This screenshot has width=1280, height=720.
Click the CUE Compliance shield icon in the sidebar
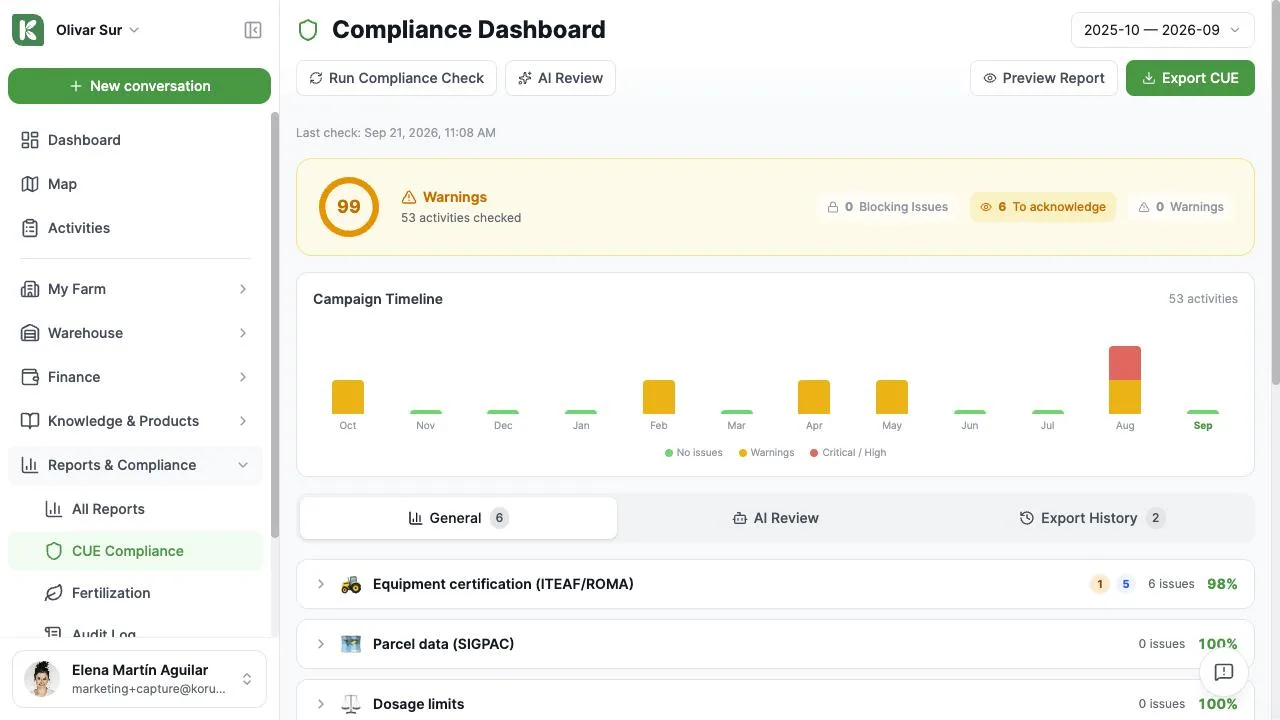[54, 551]
